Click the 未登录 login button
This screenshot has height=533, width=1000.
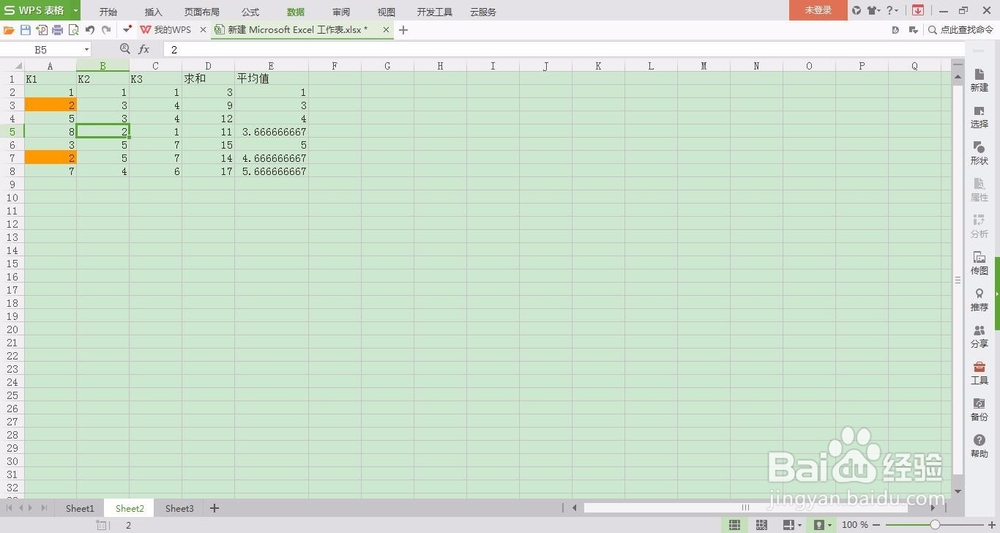pos(818,10)
